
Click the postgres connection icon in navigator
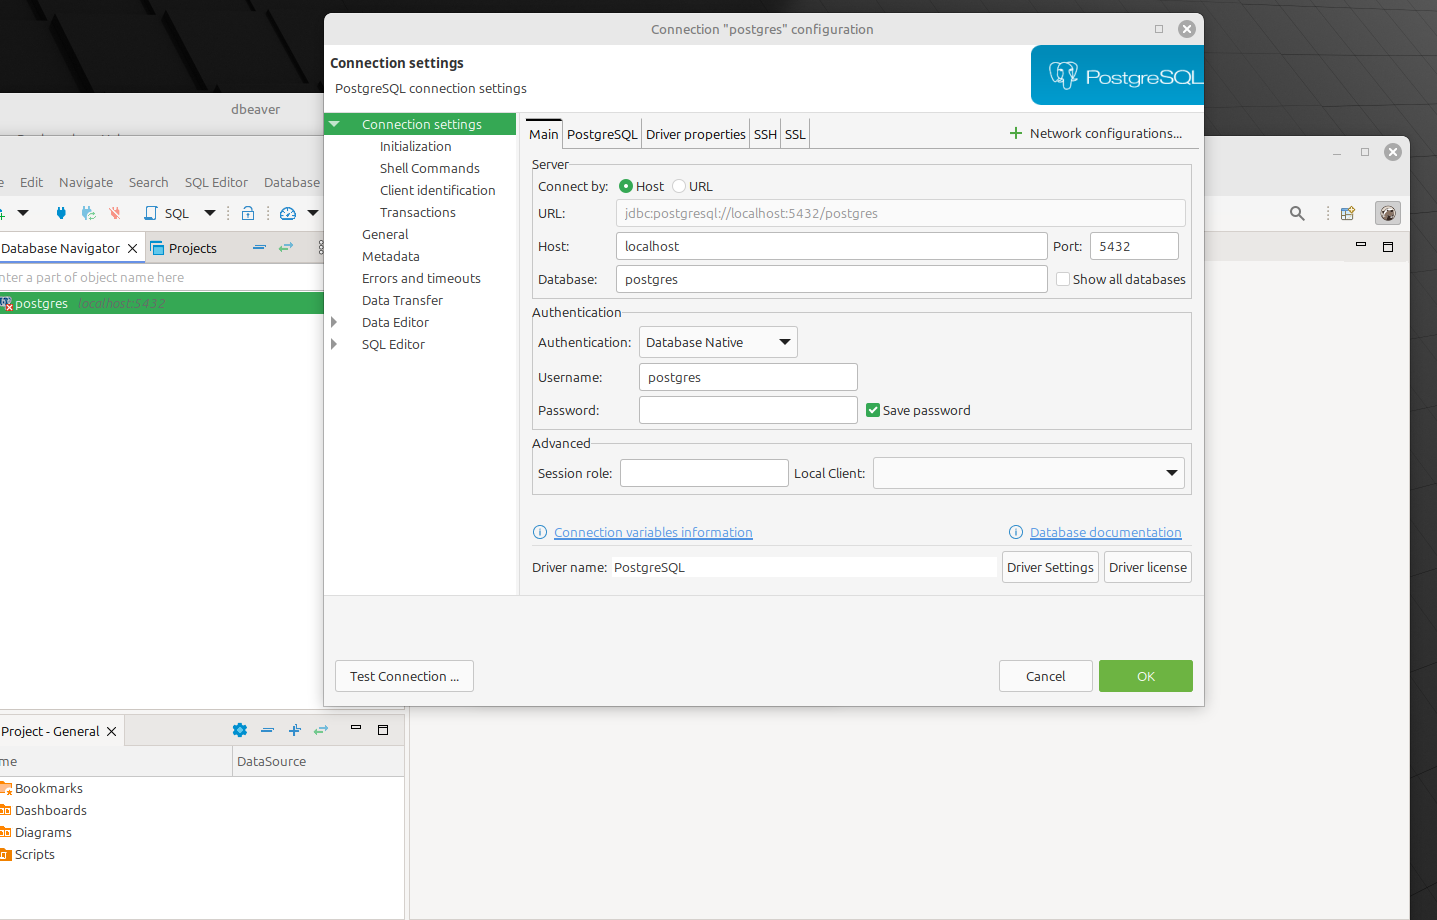[6, 303]
